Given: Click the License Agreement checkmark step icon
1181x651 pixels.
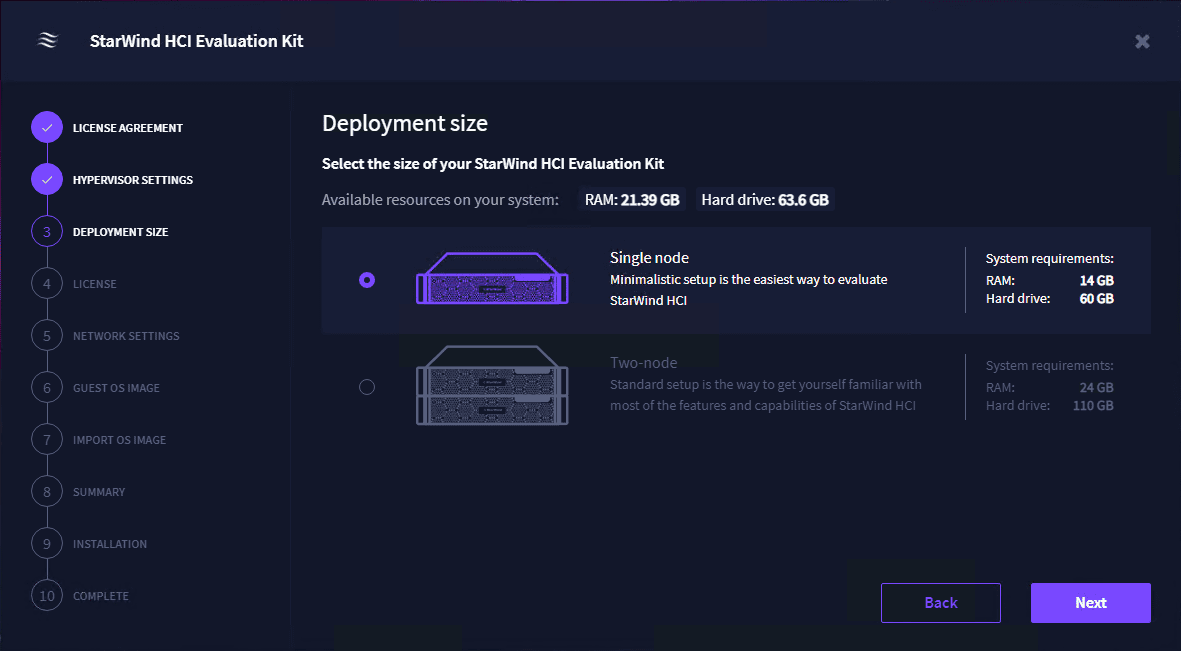Looking at the screenshot, I should pyautogui.click(x=47, y=128).
